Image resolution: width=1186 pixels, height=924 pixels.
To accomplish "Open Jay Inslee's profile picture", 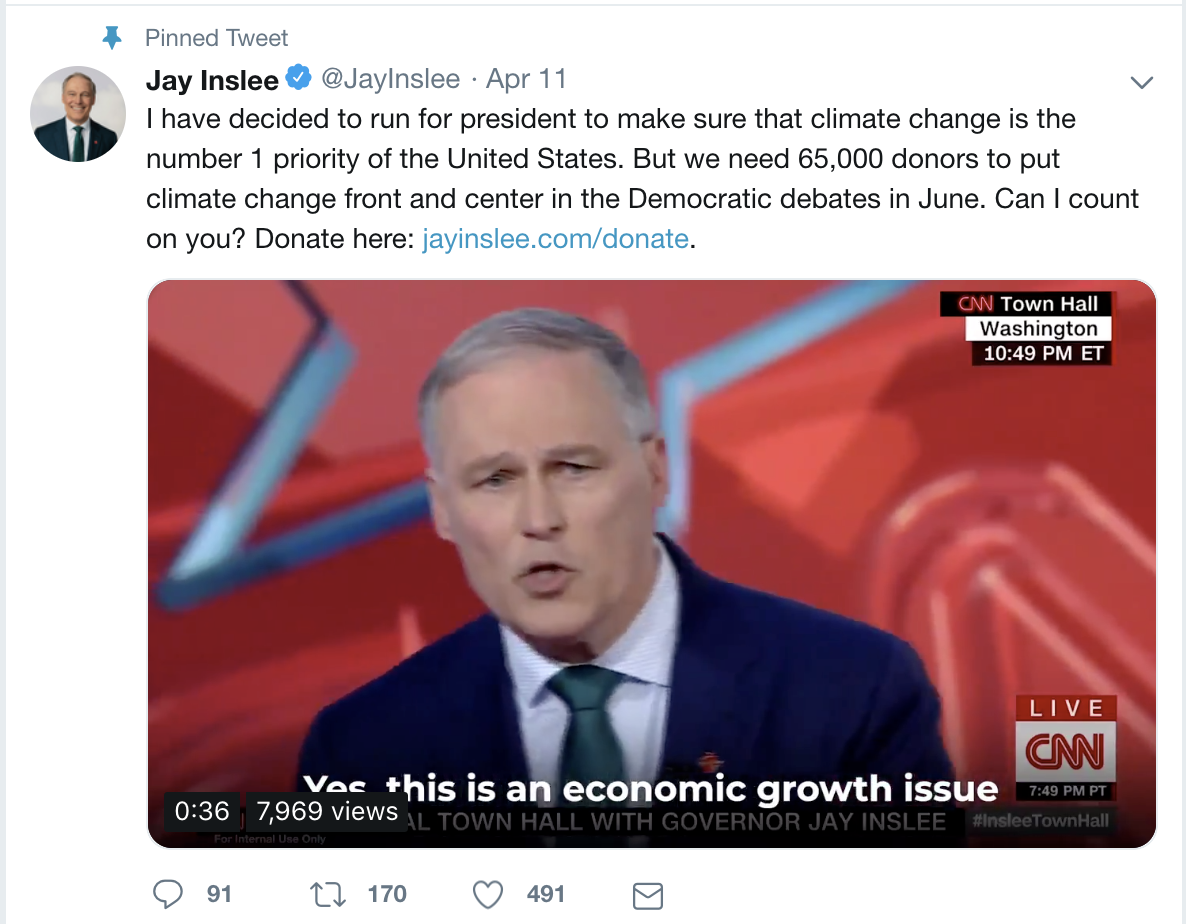I will 78,114.
